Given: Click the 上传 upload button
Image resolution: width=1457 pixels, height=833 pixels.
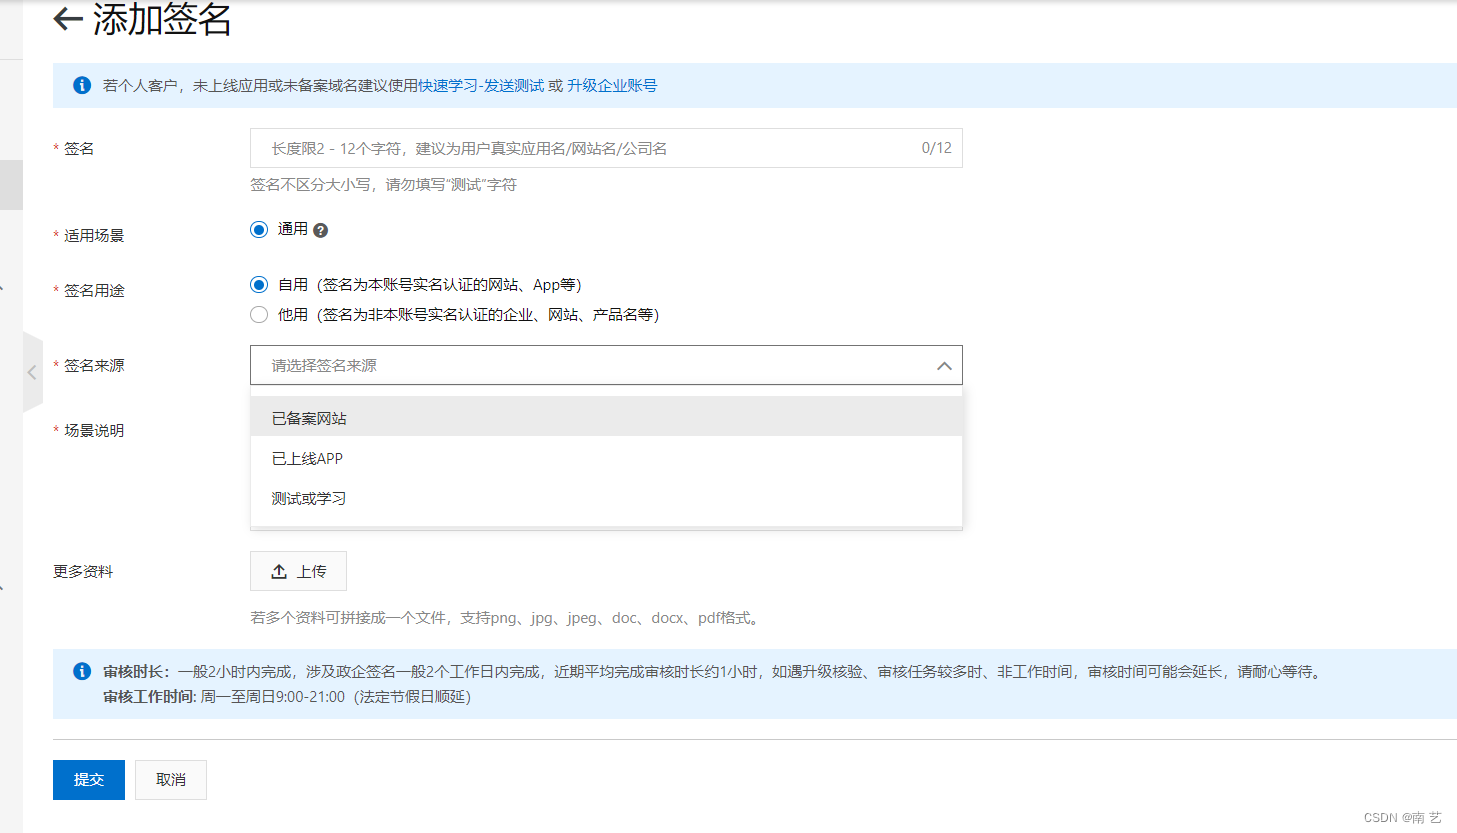Looking at the screenshot, I should [x=298, y=571].
